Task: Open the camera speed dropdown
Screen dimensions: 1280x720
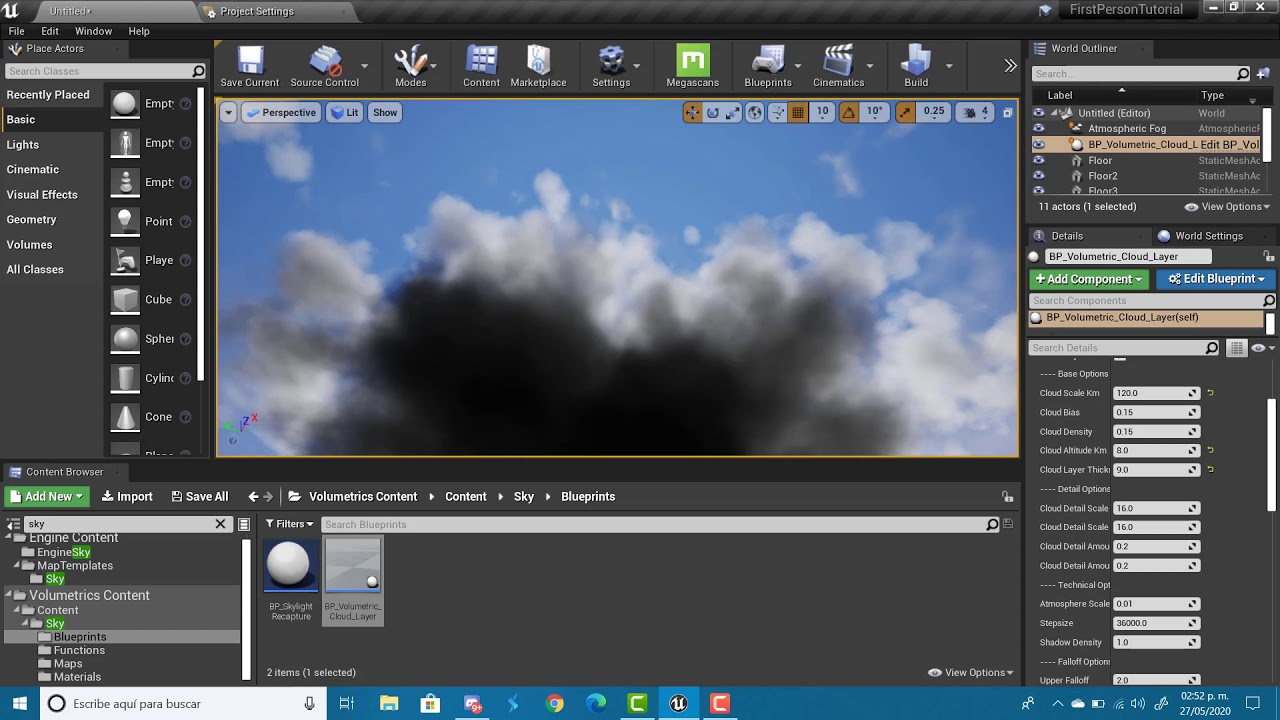Action: pyautogui.click(x=976, y=112)
